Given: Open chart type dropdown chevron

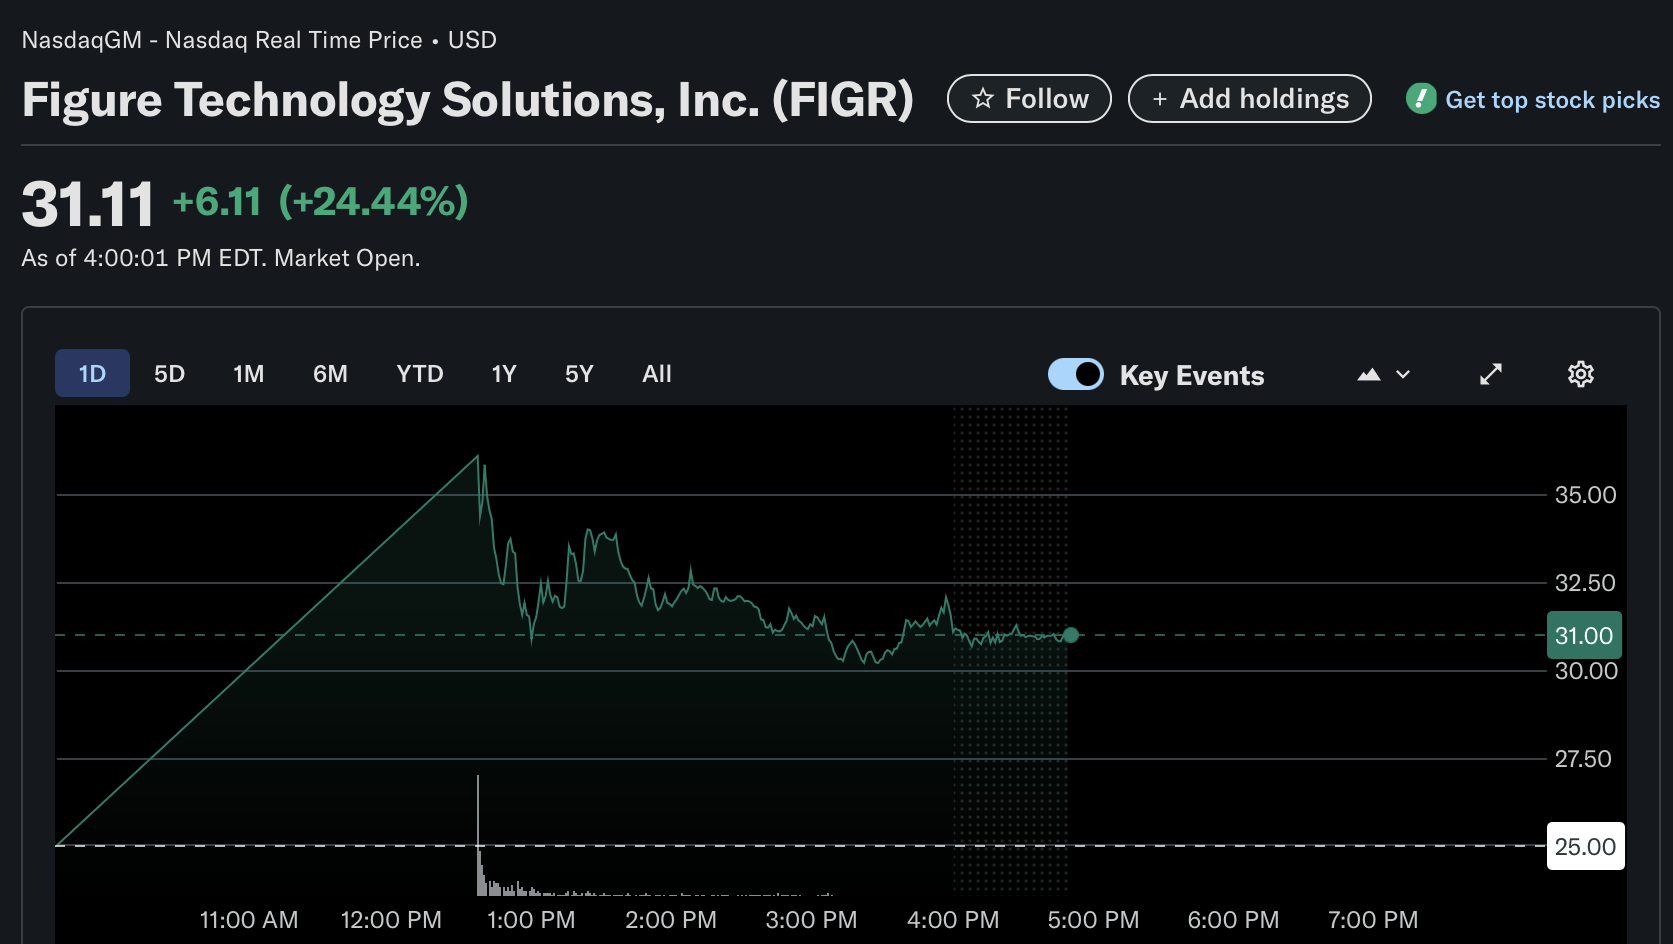Looking at the screenshot, I should tap(1403, 375).
